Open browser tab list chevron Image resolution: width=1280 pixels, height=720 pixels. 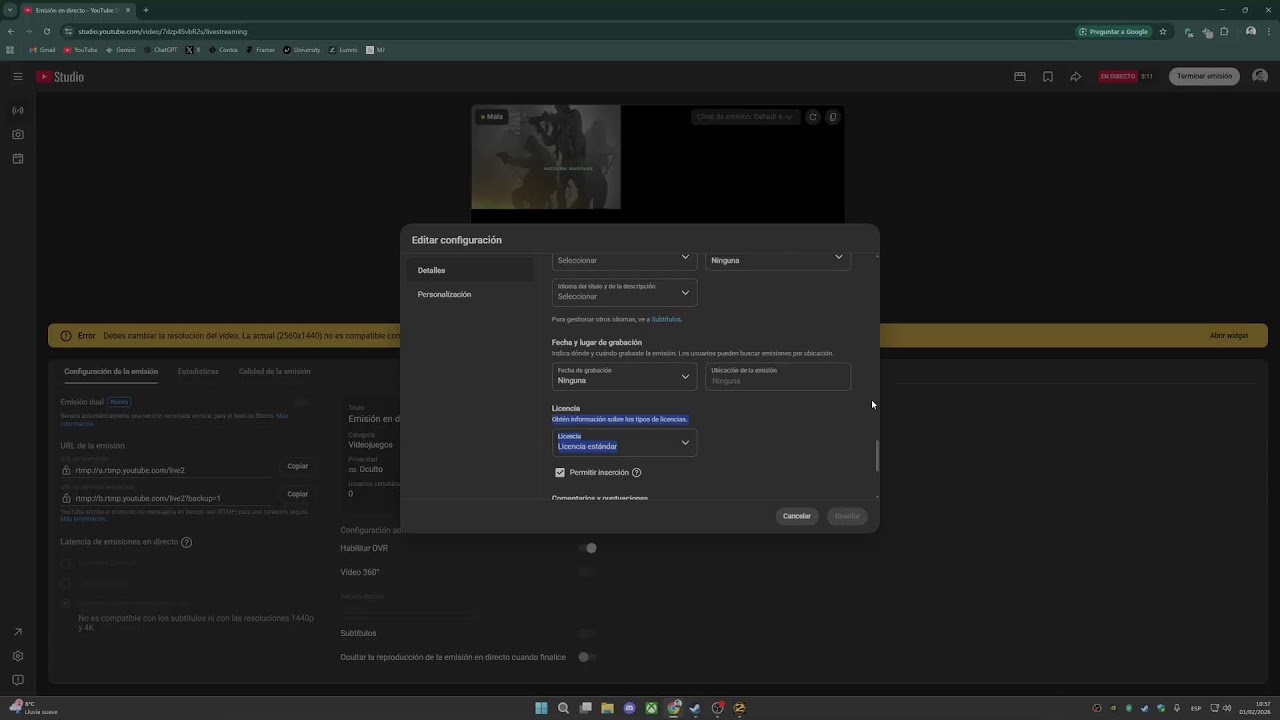[x=10, y=10]
